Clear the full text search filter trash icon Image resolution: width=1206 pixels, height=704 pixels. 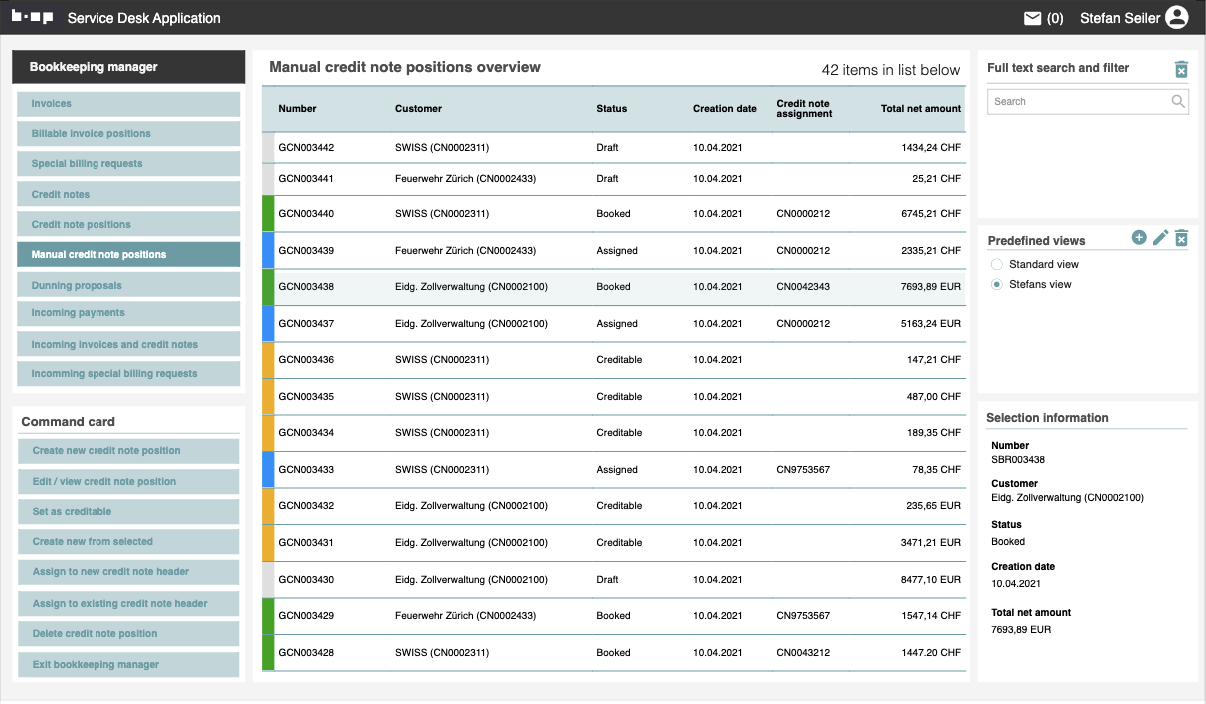[x=1181, y=69]
